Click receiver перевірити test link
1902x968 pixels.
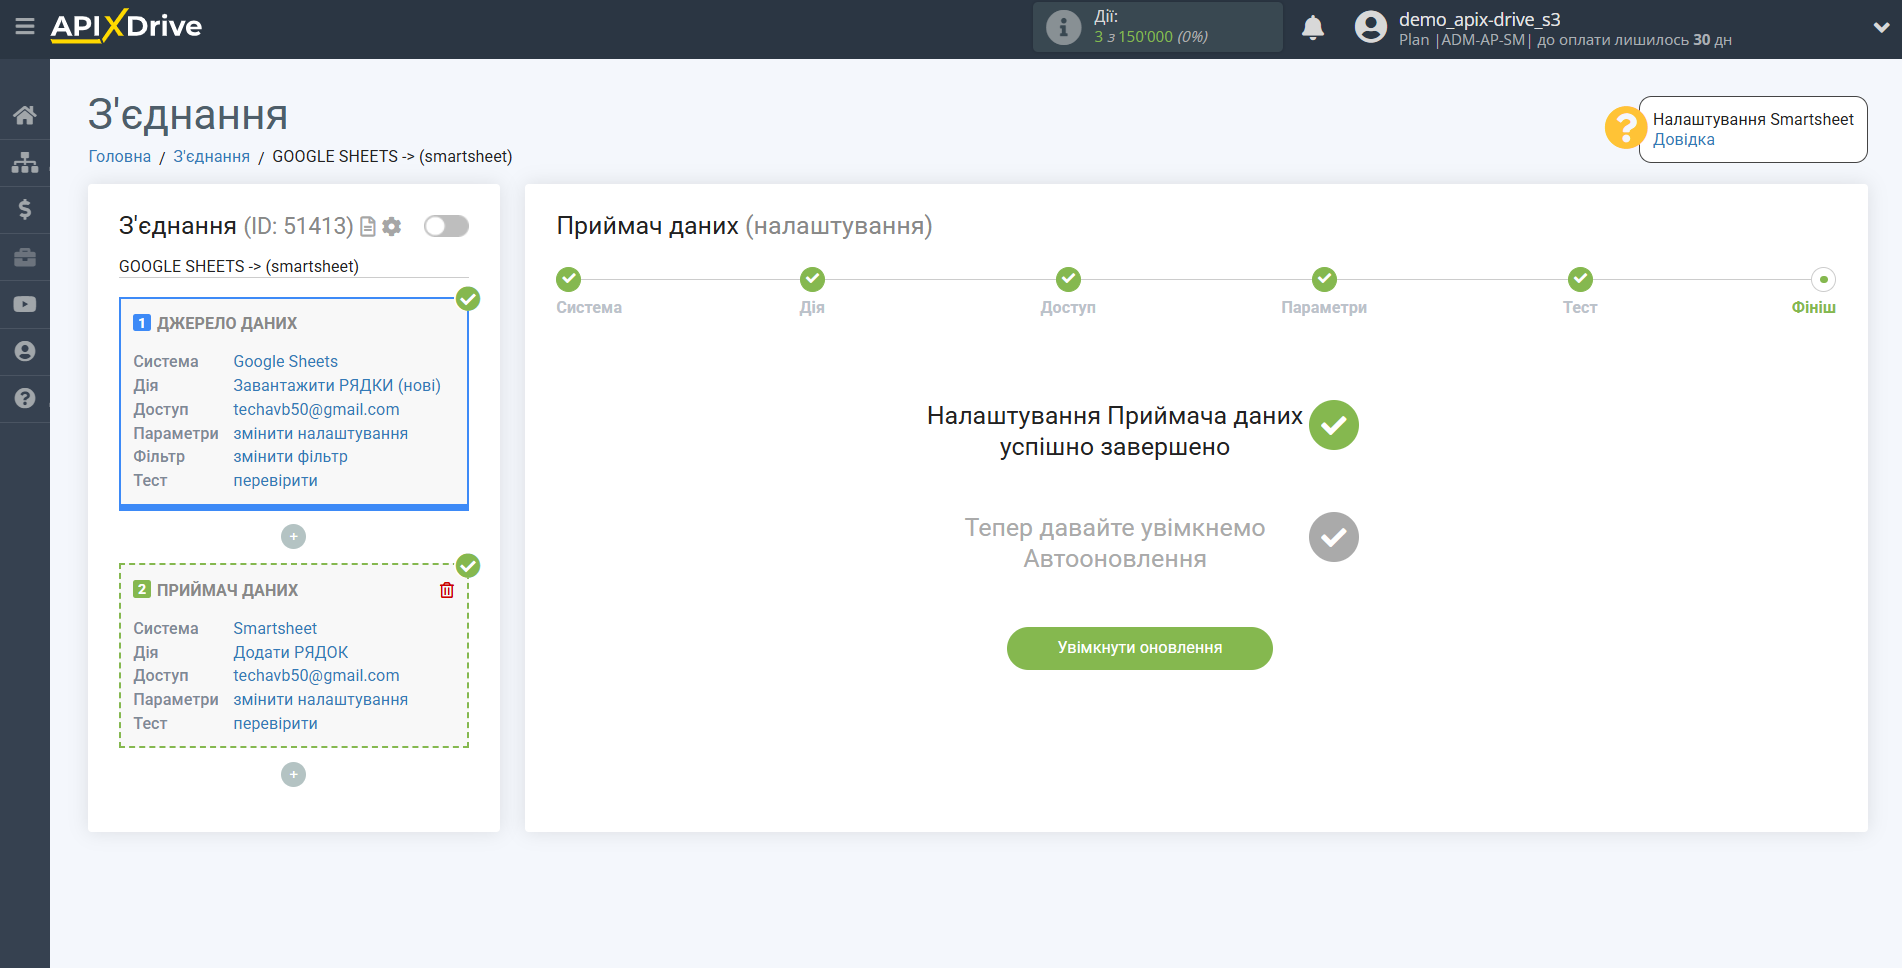coord(275,723)
